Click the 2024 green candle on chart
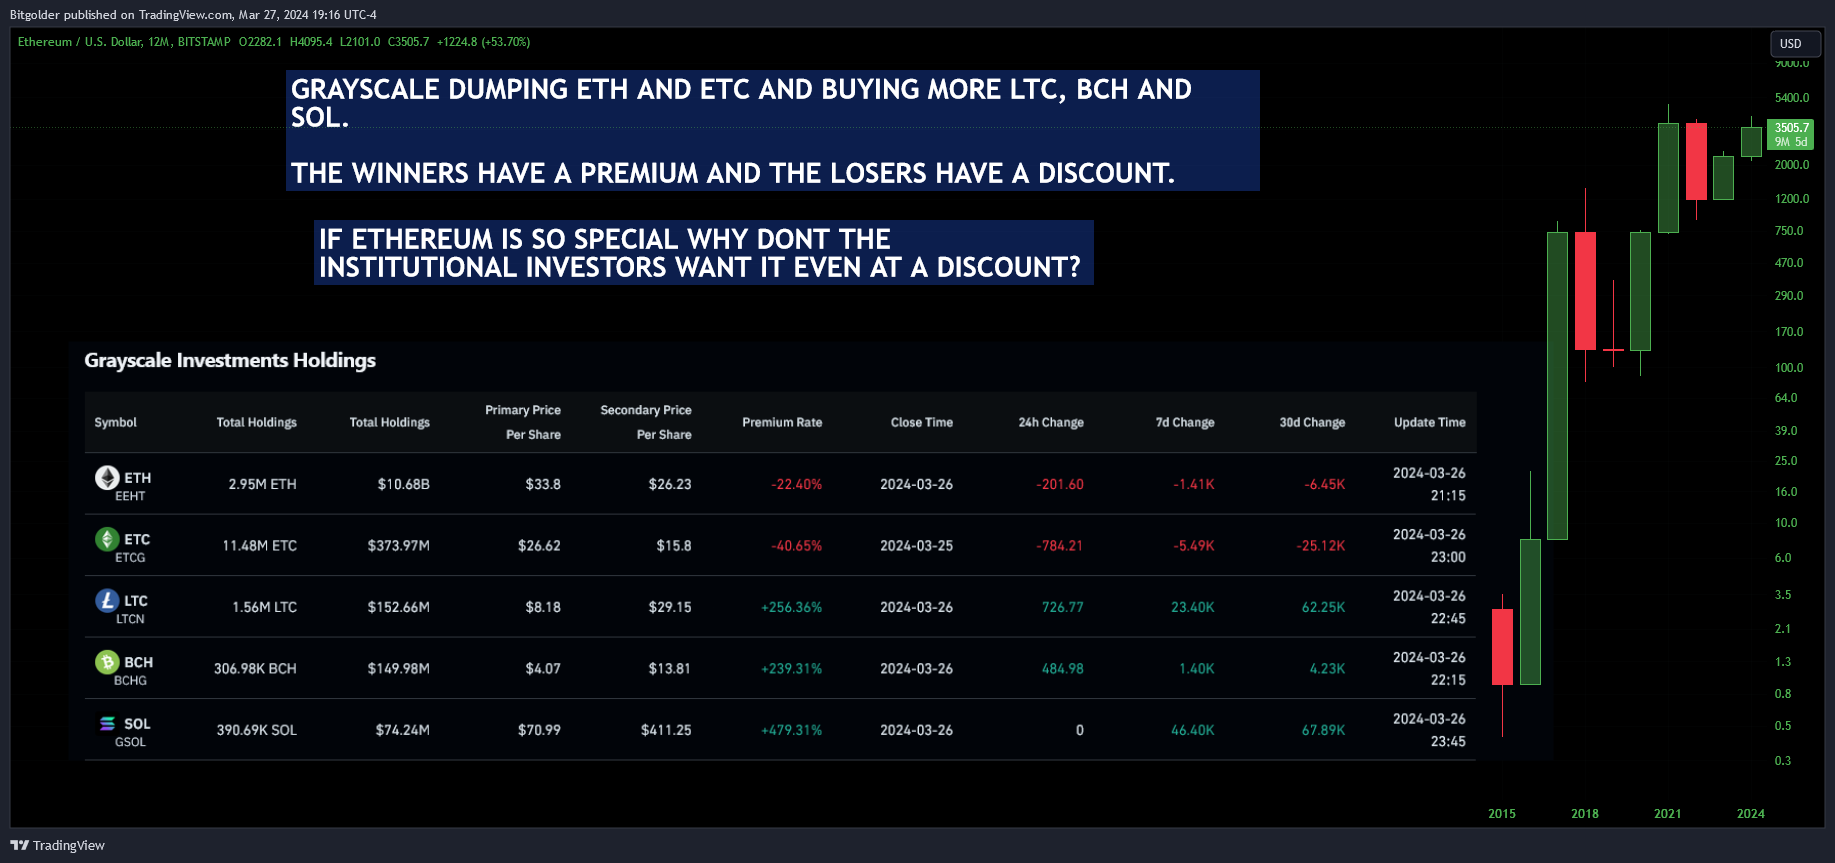 (1751, 140)
